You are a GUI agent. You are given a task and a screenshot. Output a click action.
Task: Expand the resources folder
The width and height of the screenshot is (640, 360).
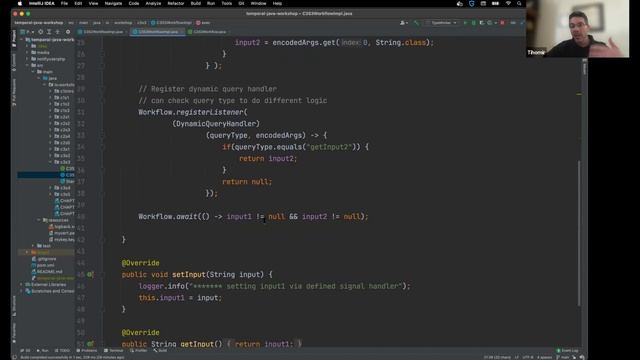point(40,220)
